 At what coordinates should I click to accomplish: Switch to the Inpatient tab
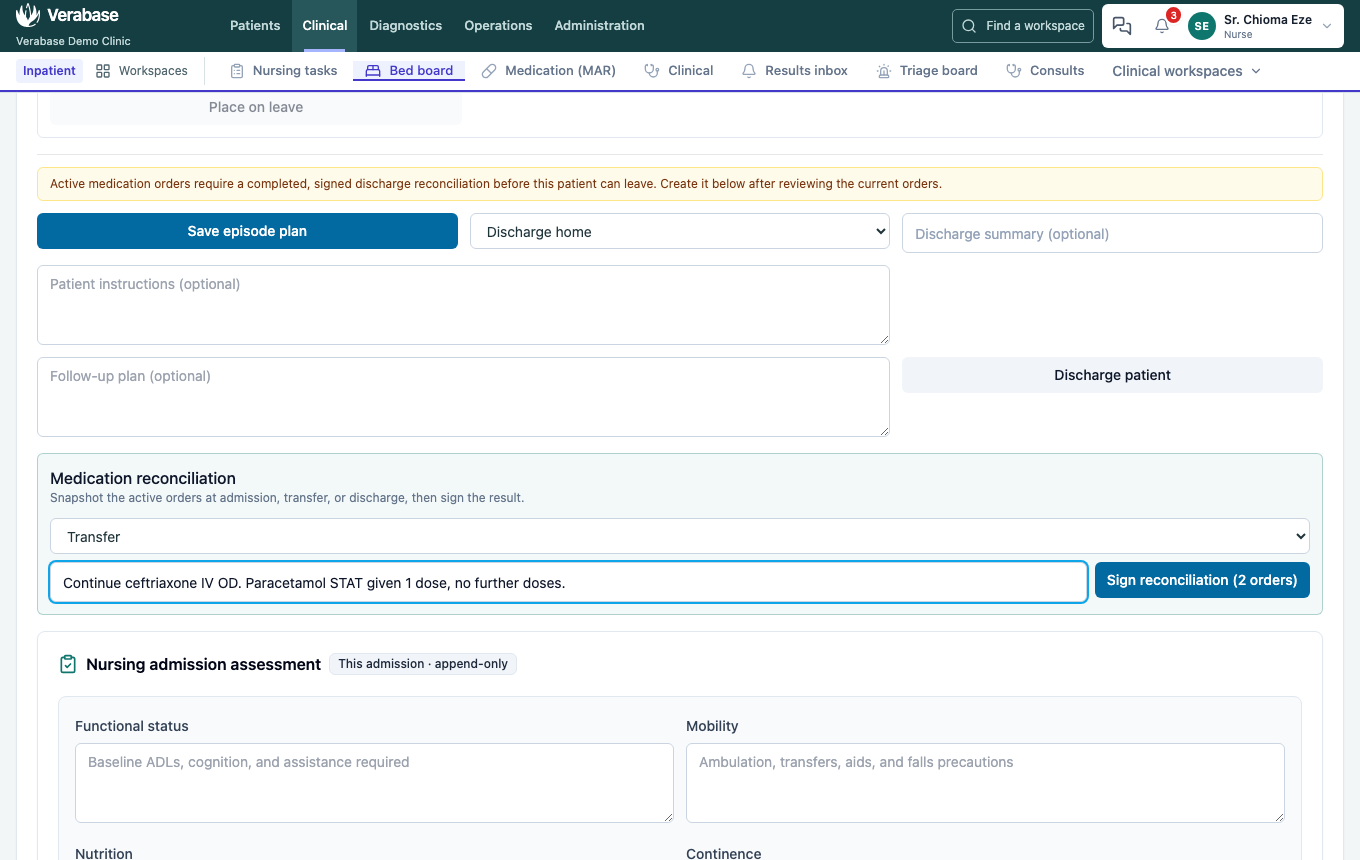[49, 71]
